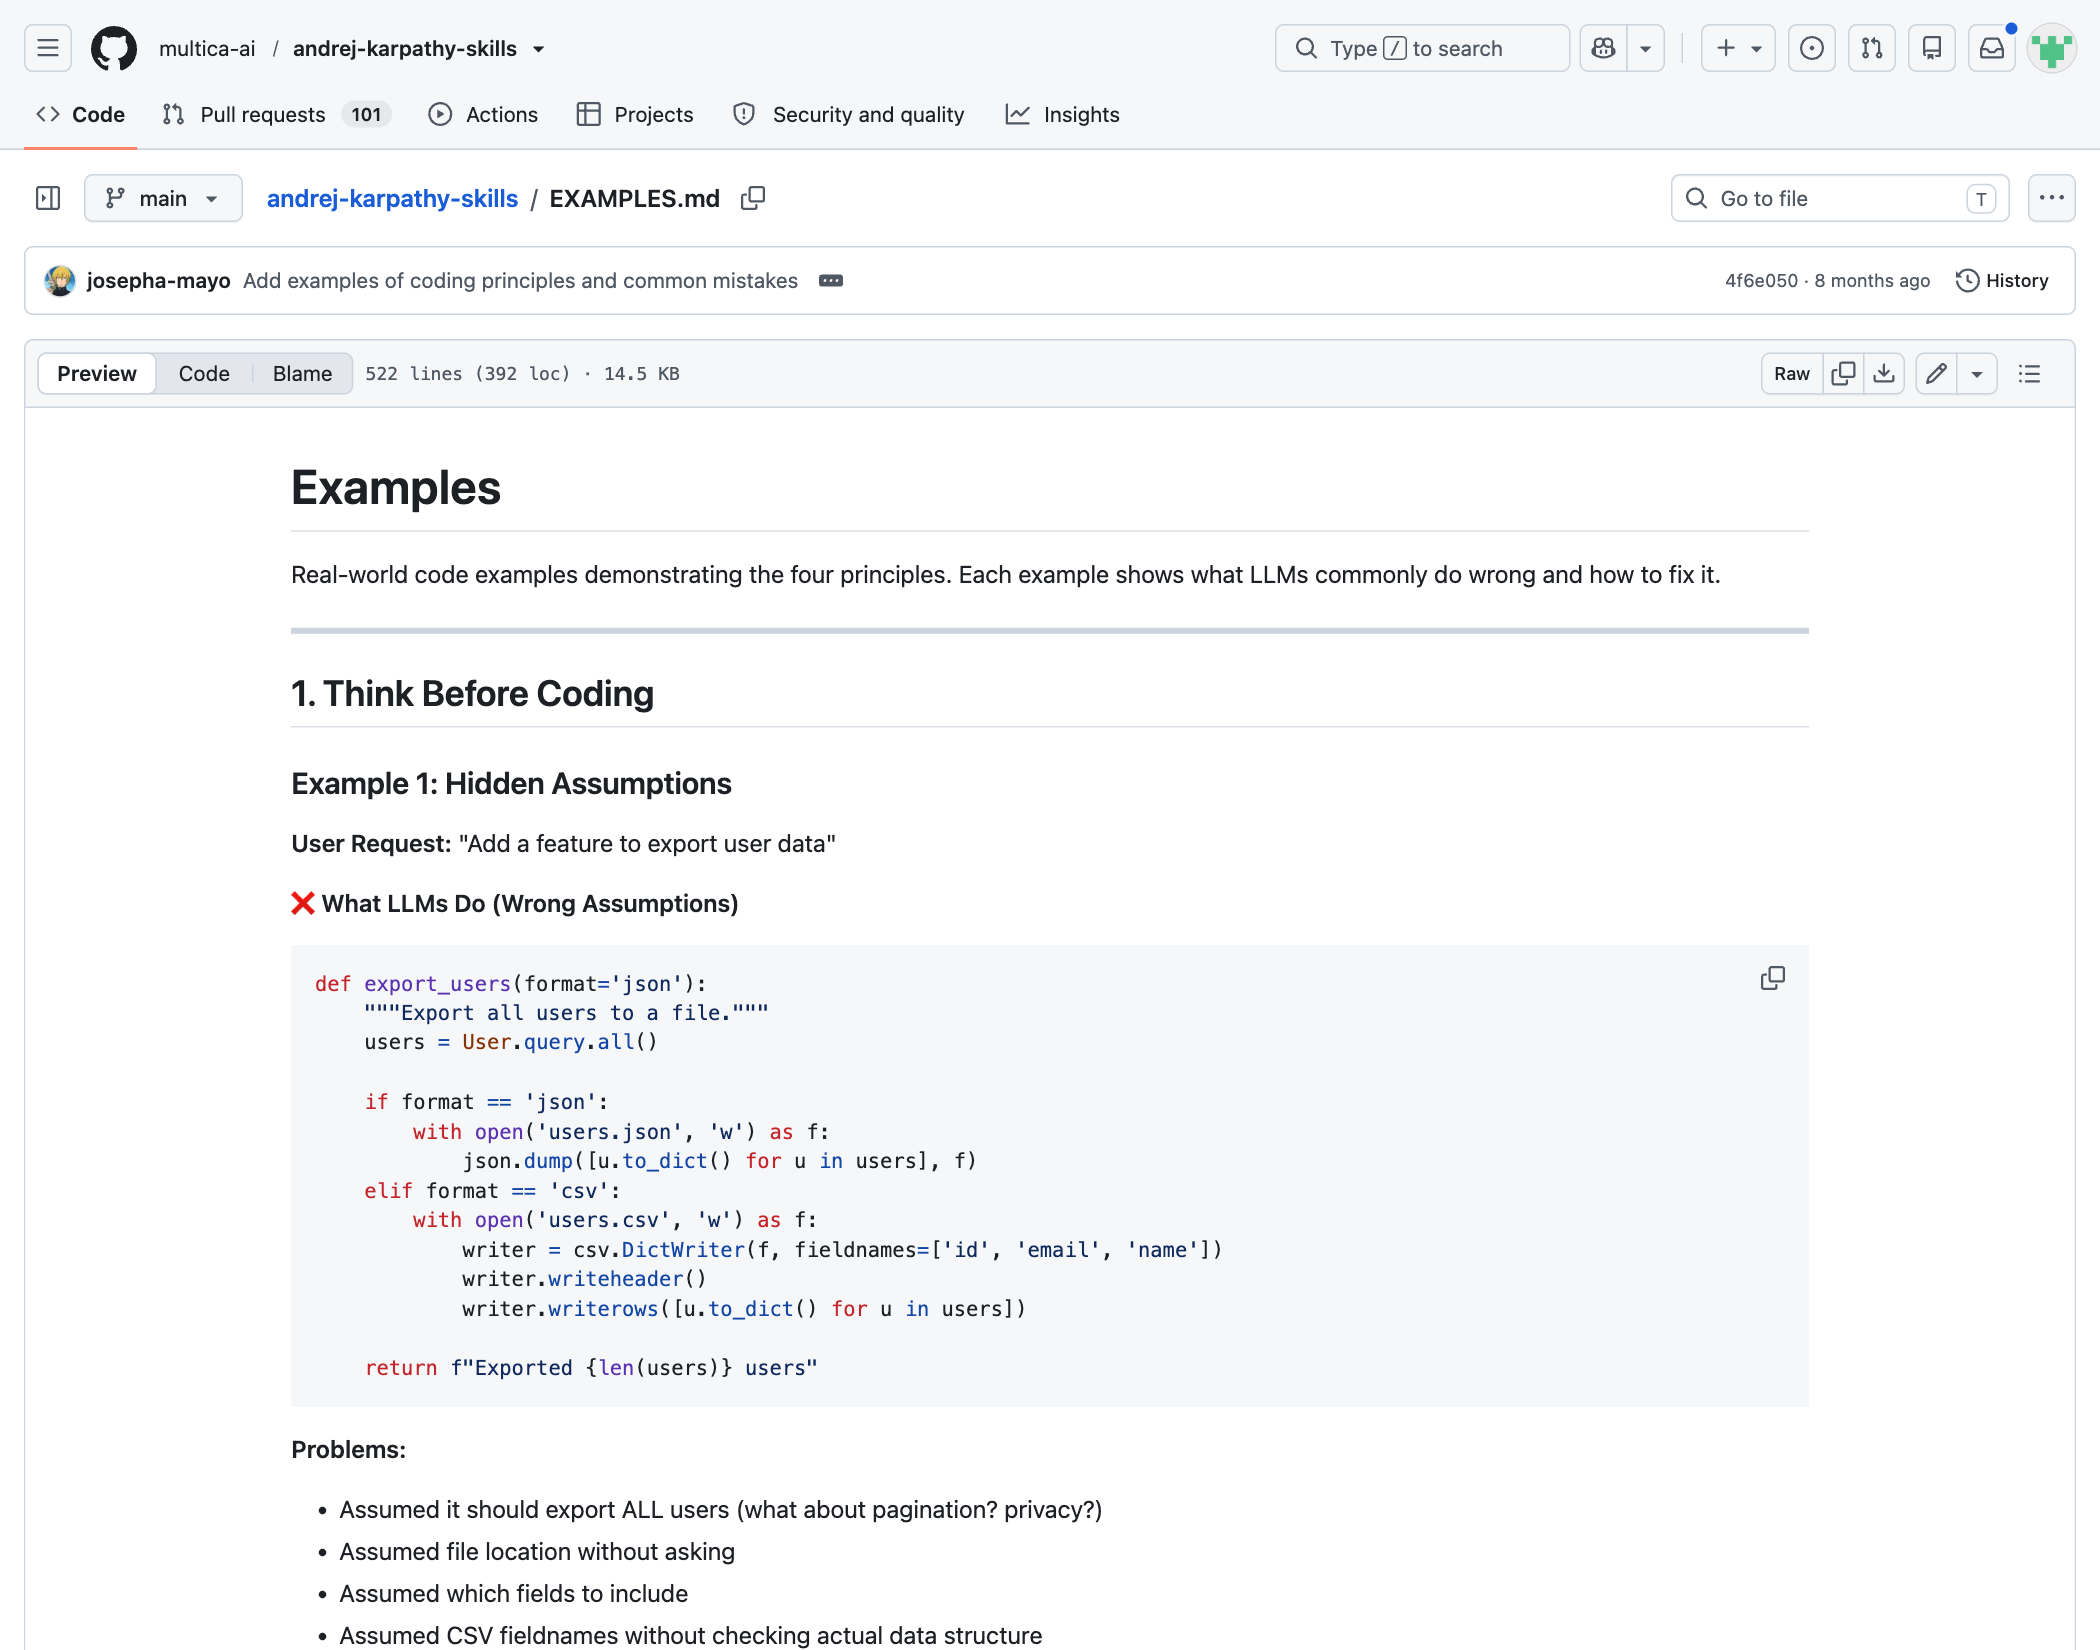Open the global navigation hamburger menu

pyautogui.click(x=47, y=48)
